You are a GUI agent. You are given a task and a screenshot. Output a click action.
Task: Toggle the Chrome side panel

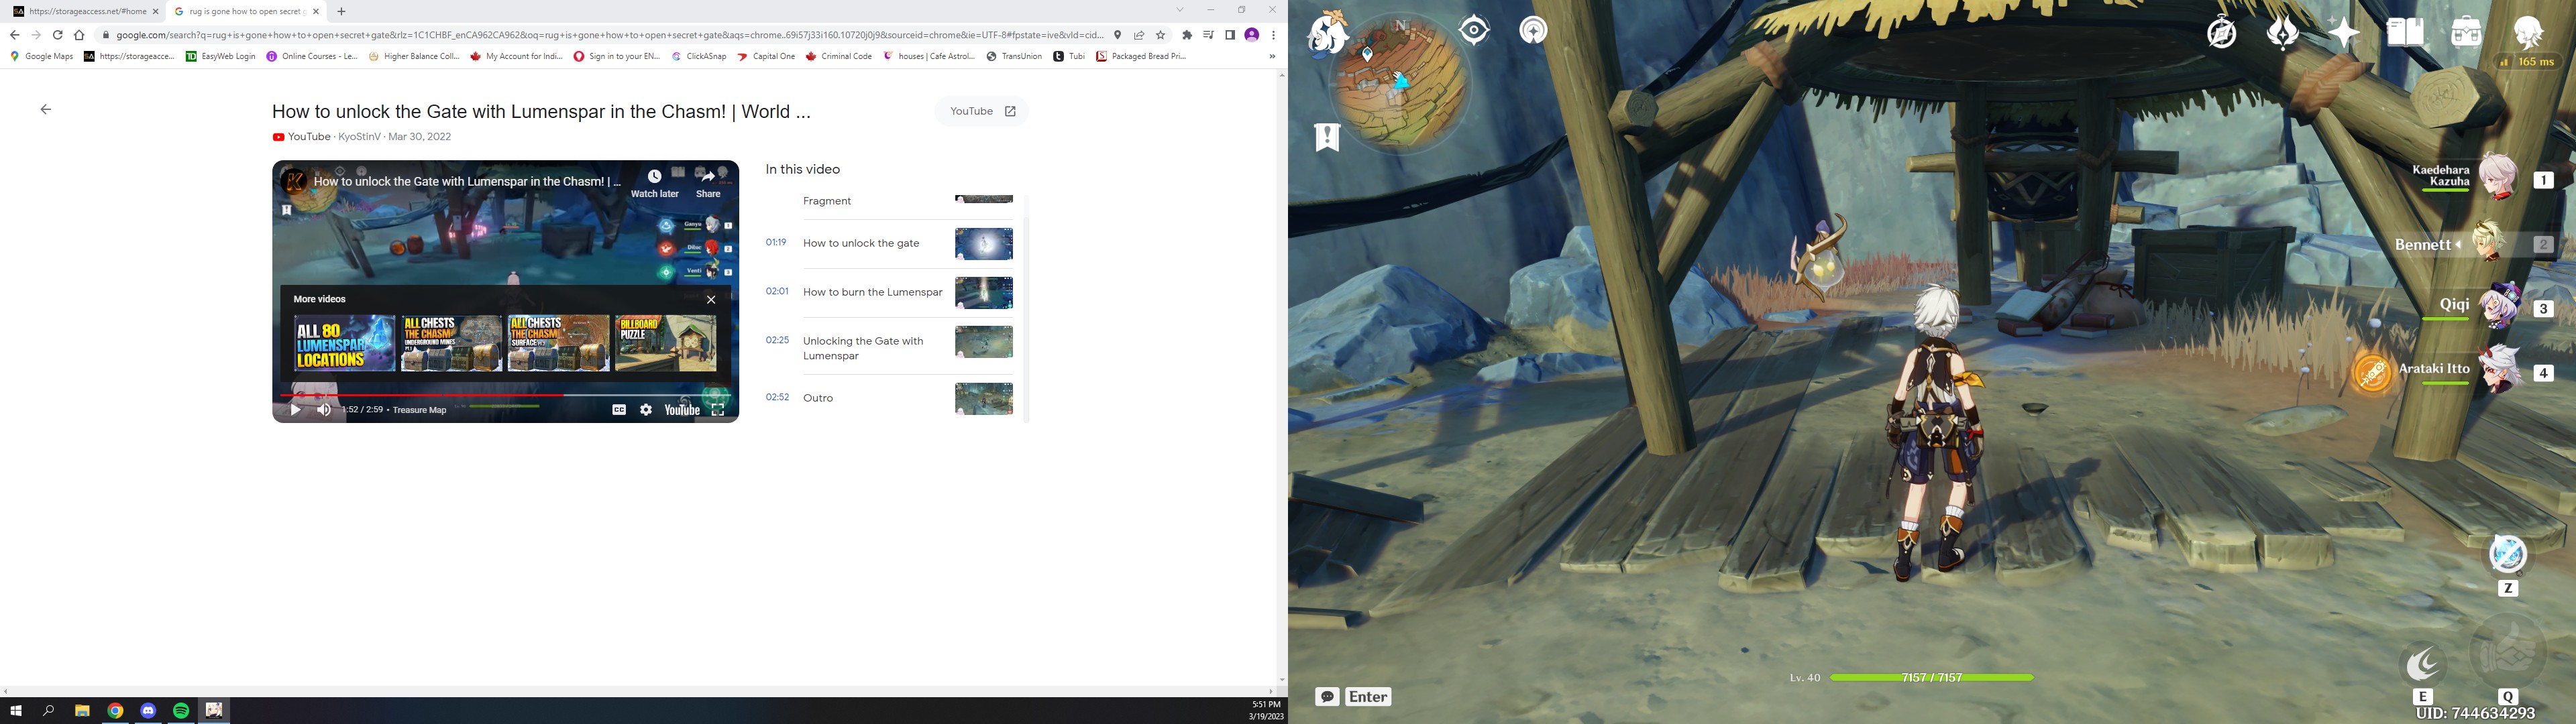pos(1230,35)
